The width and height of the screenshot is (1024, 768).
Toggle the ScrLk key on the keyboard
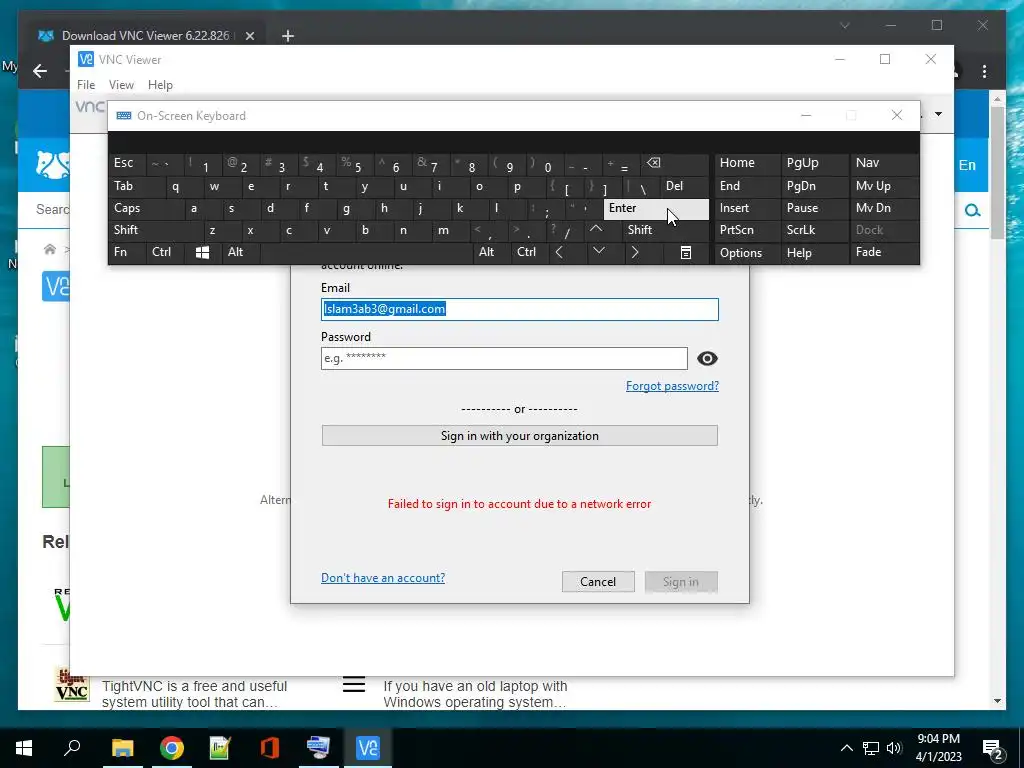(814, 230)
